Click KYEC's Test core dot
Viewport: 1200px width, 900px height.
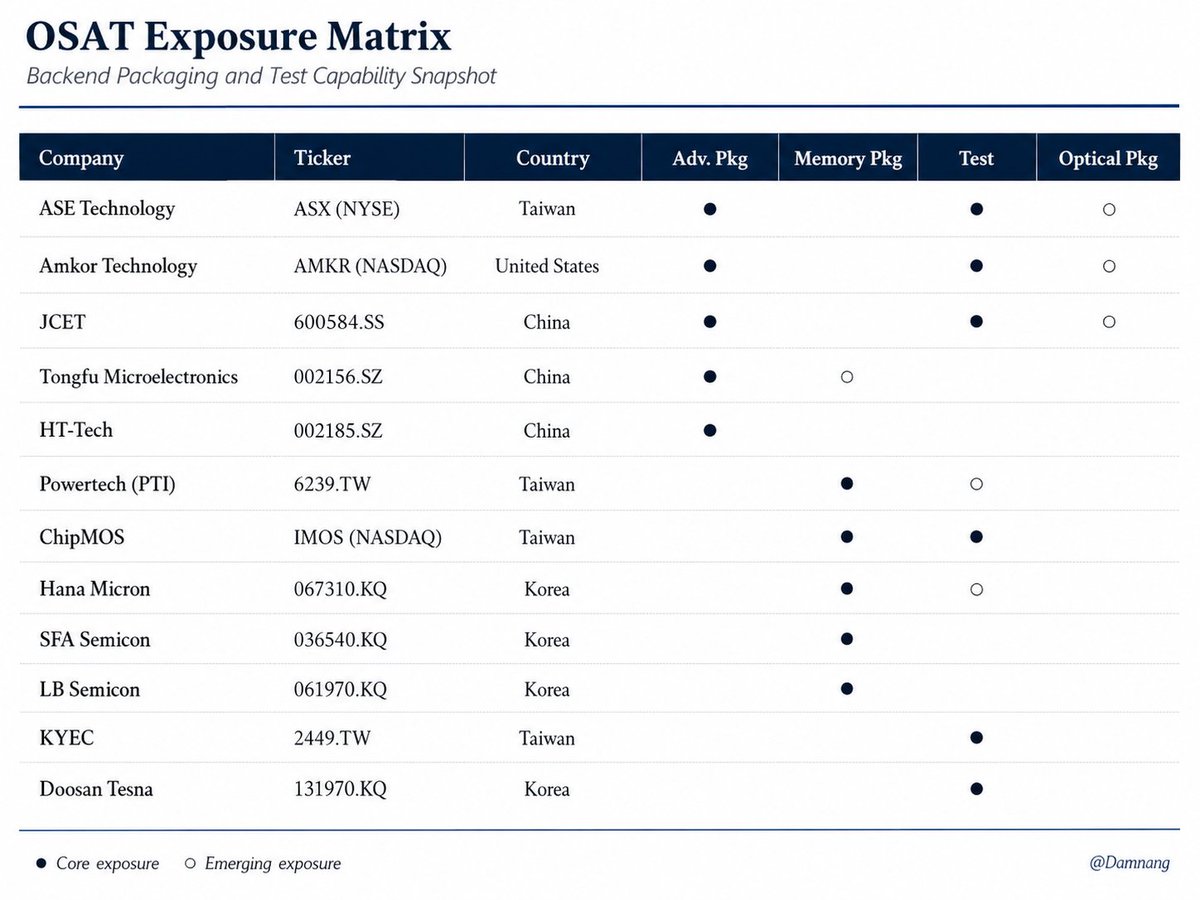point(976,738)
